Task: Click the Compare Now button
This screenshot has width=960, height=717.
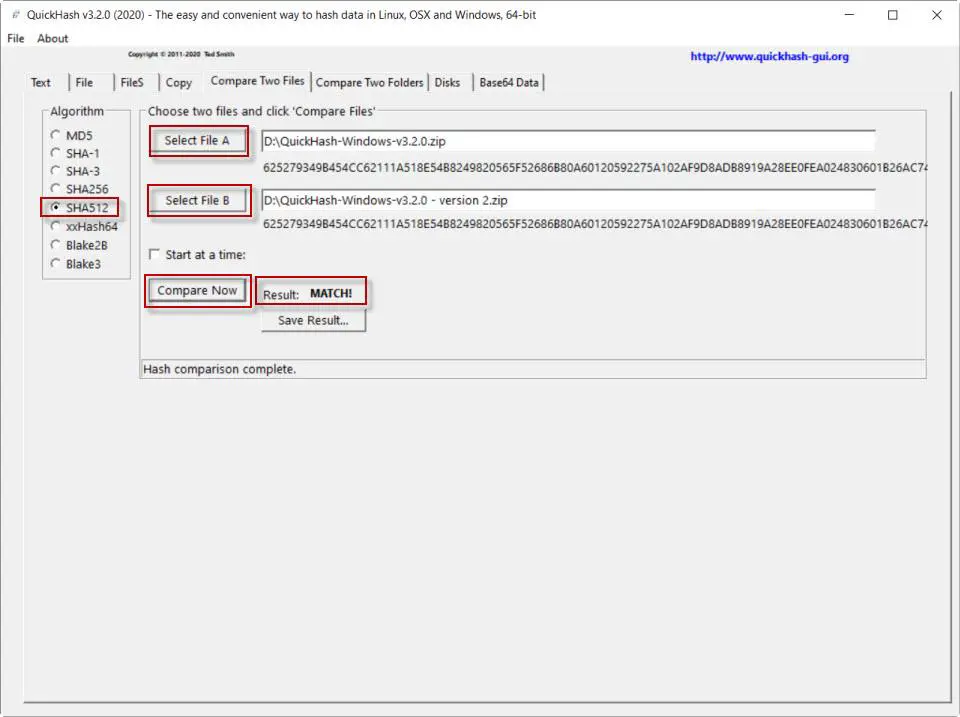Action: (x=197, y=290)
